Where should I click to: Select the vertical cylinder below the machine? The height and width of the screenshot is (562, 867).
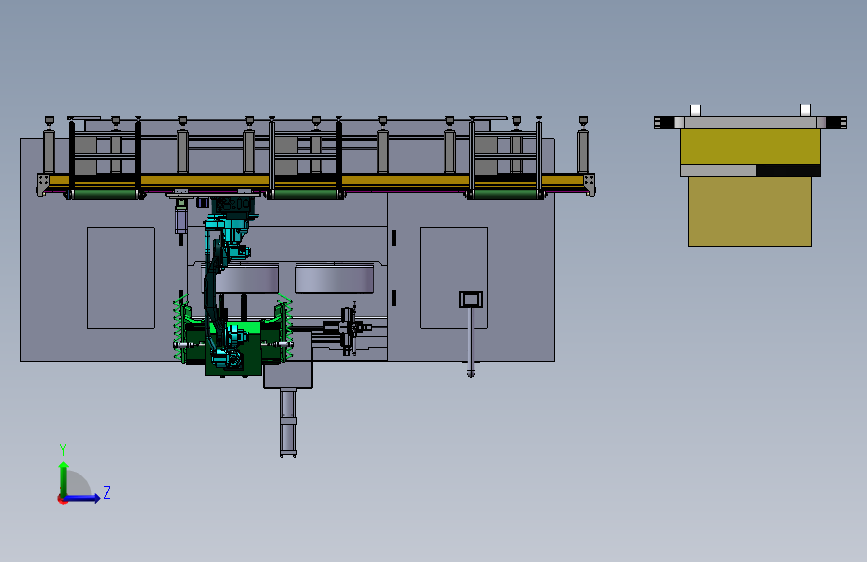(x=288, y=423)
